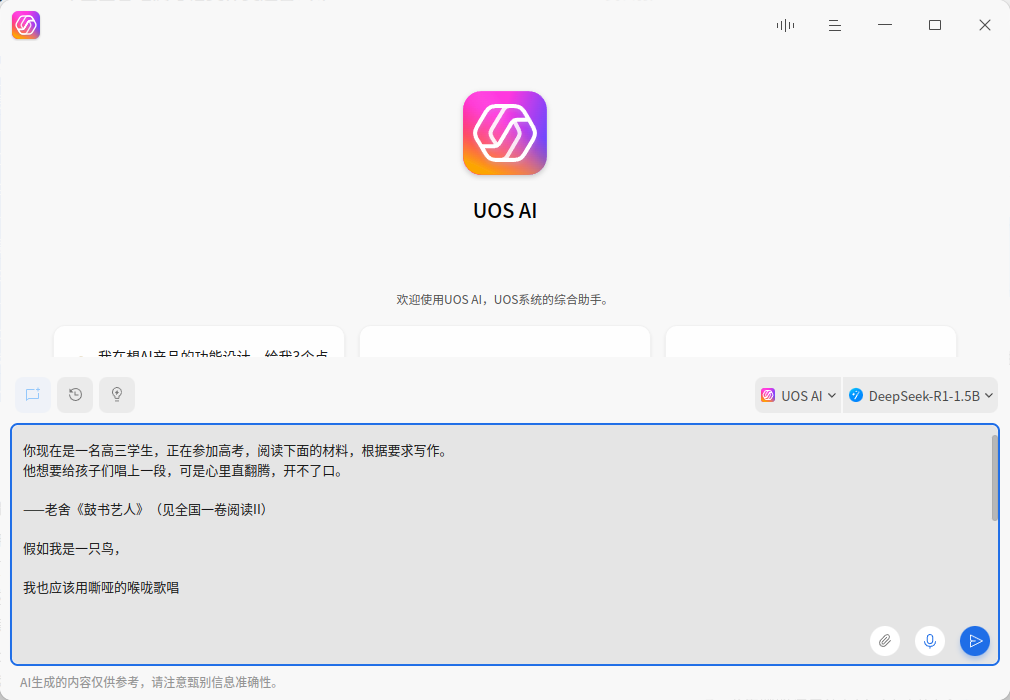
Task: Start a new chat conversation
Action: [33, 394]
